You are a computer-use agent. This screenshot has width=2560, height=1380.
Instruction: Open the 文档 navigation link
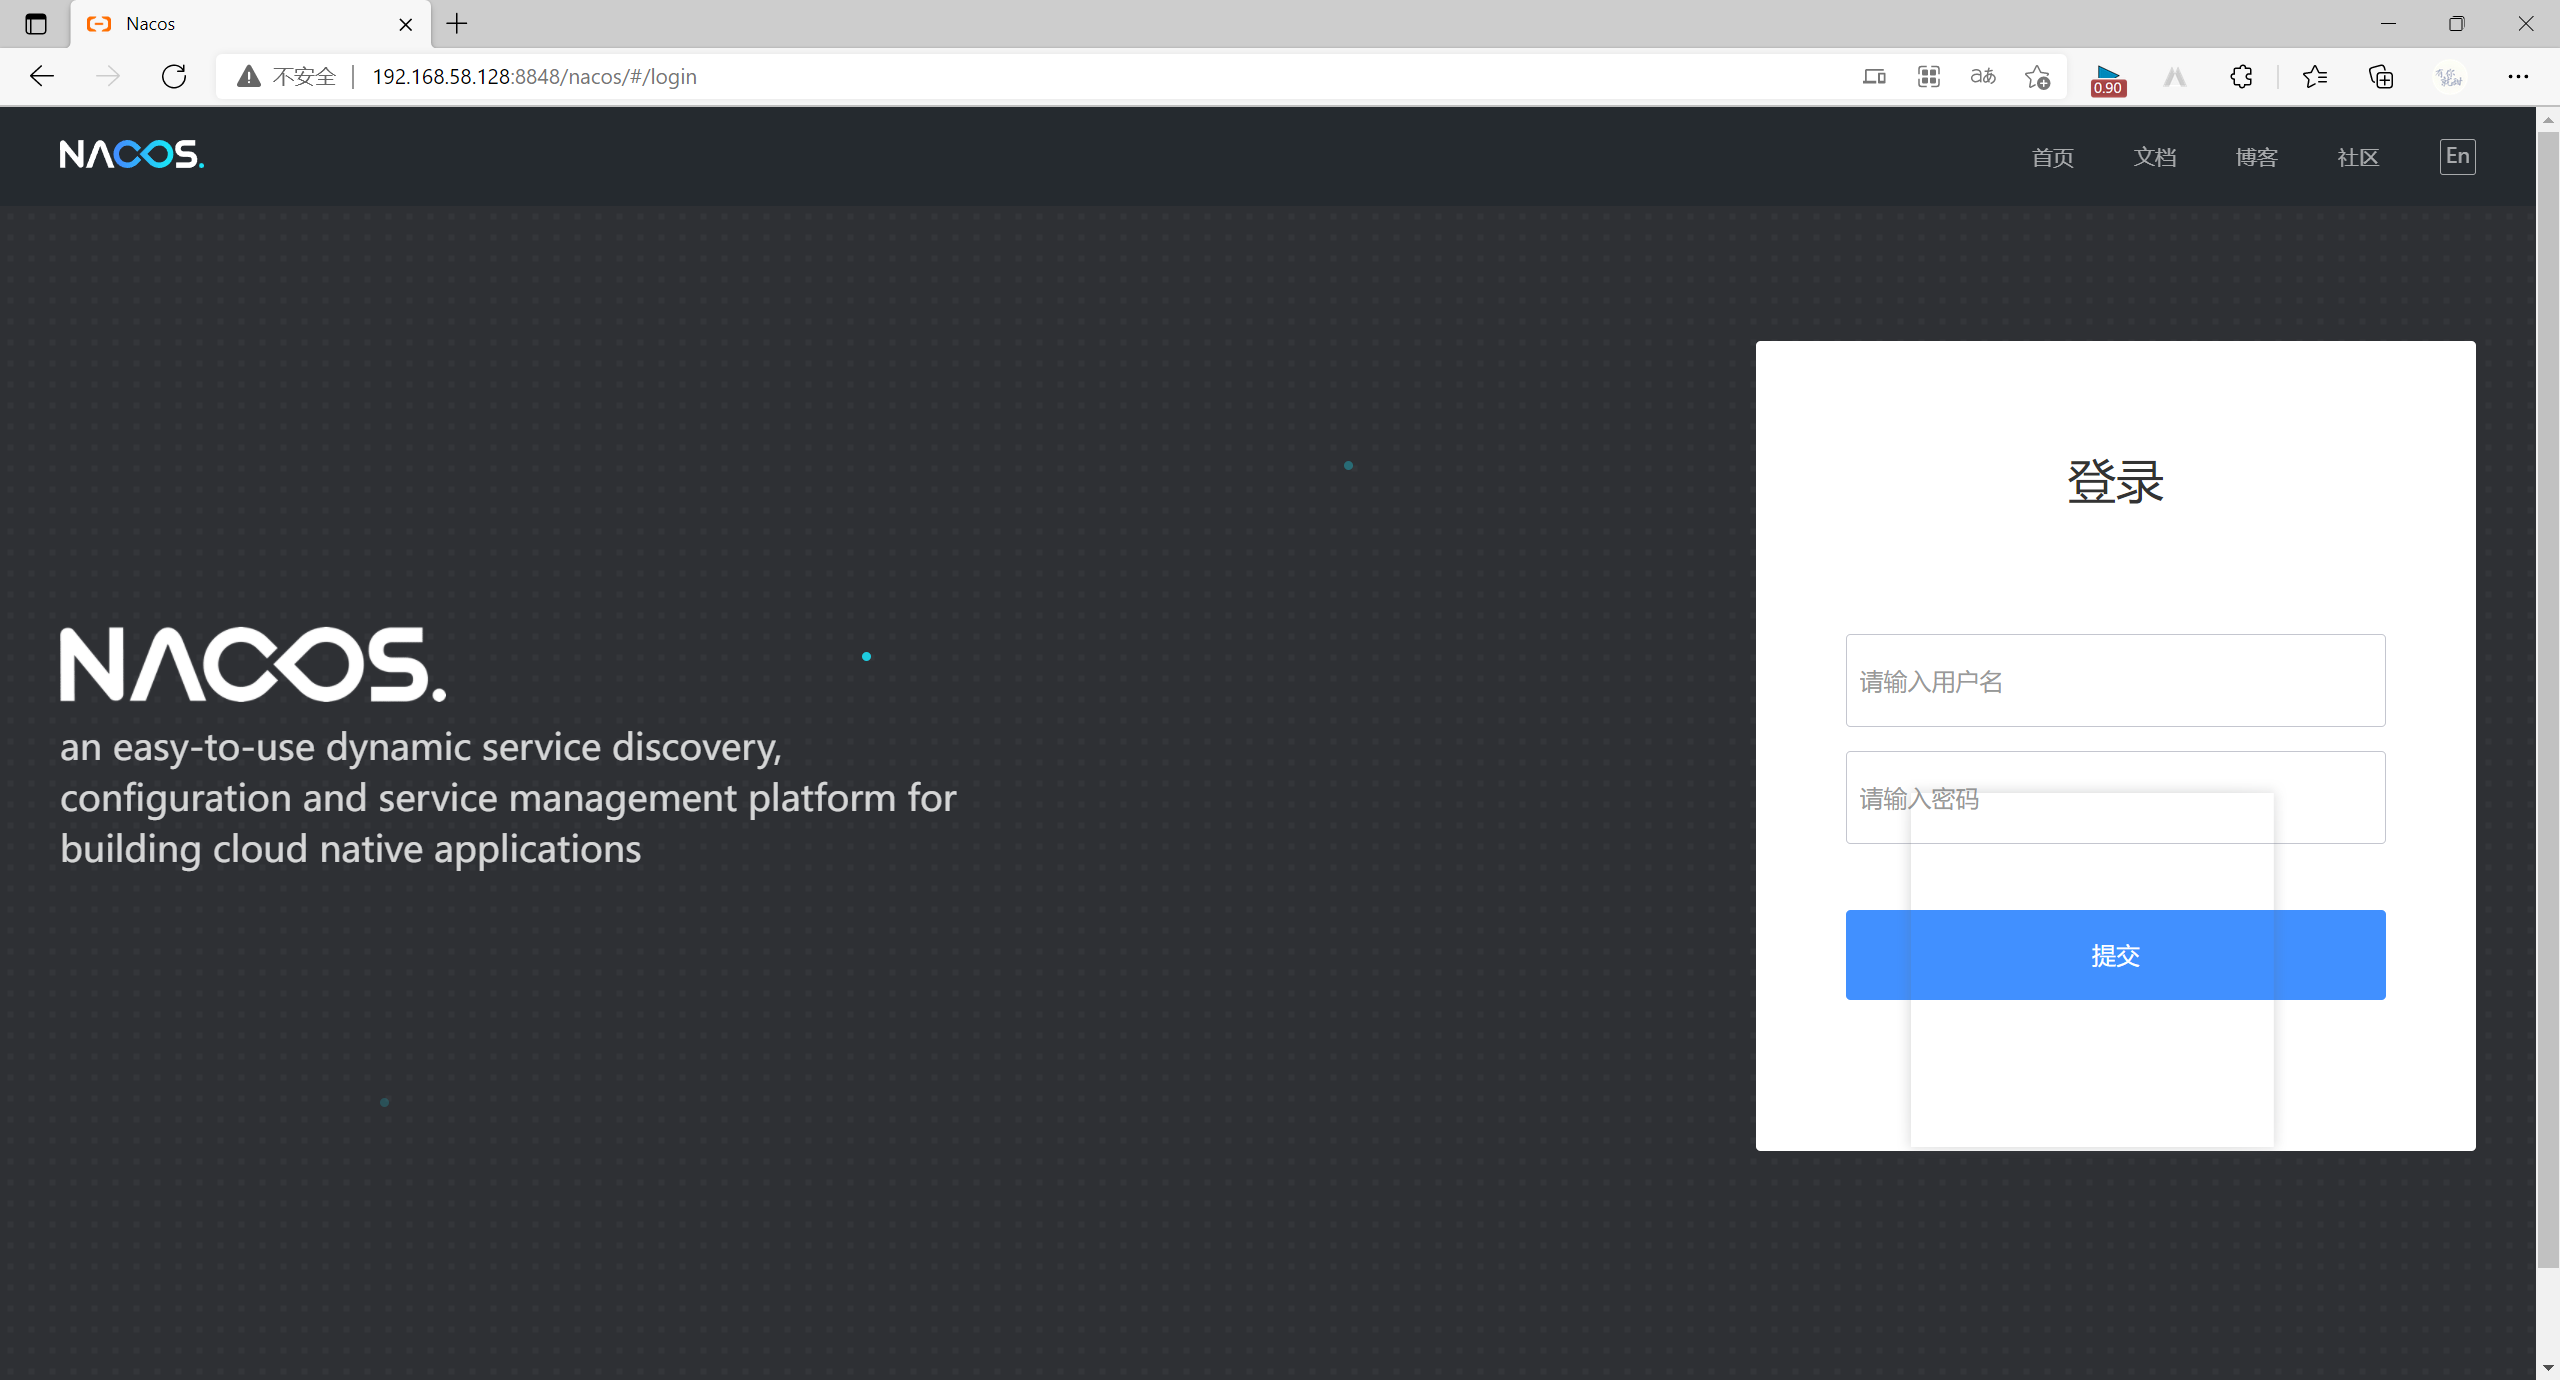click(2154, 157)
